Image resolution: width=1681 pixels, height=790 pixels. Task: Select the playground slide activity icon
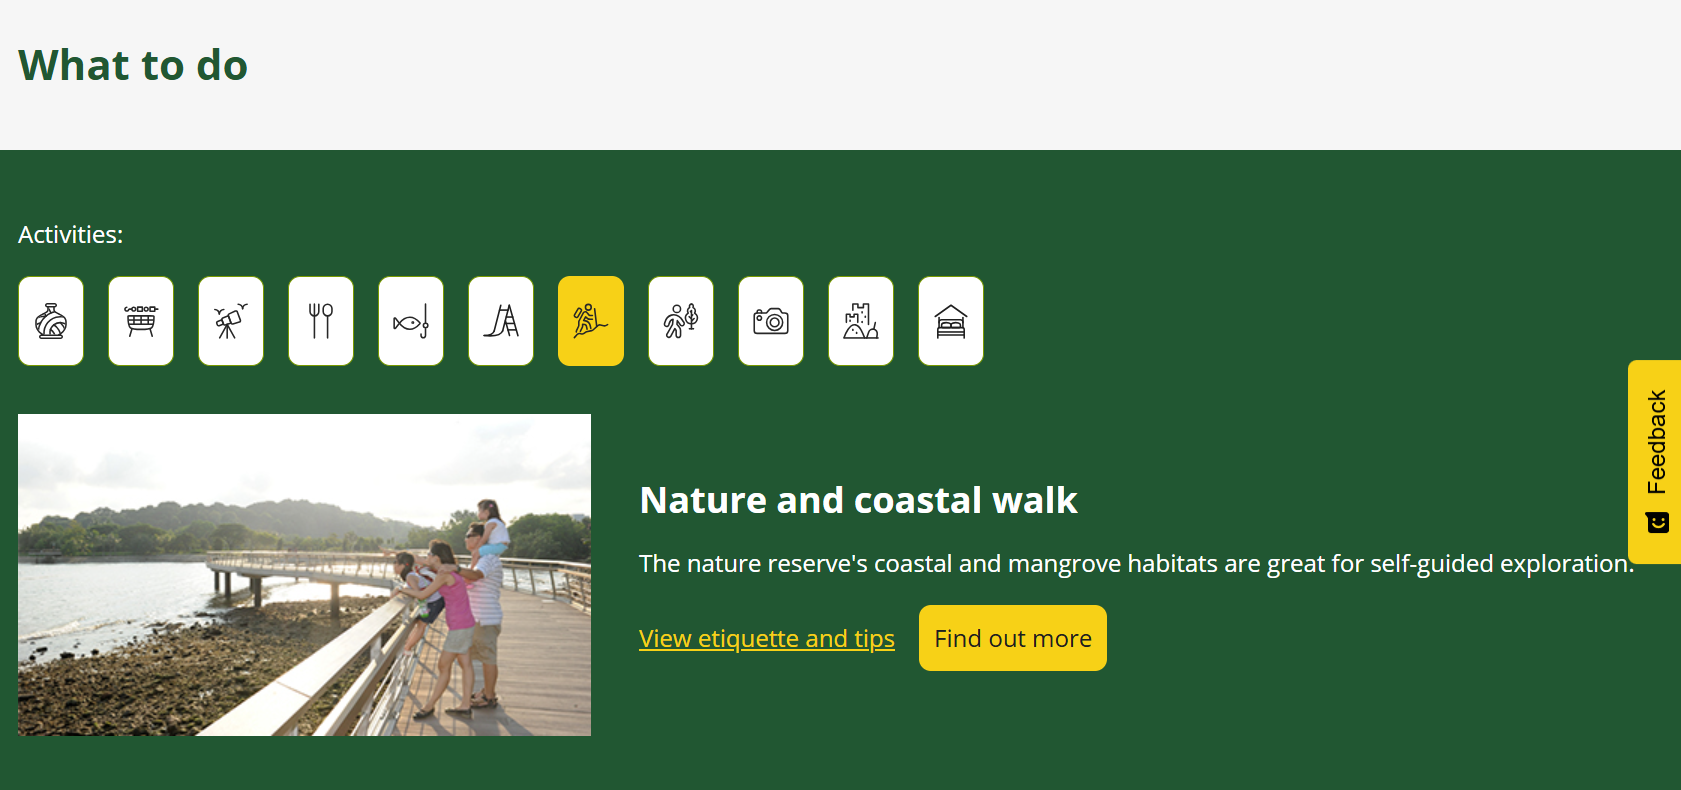(501, 321)
